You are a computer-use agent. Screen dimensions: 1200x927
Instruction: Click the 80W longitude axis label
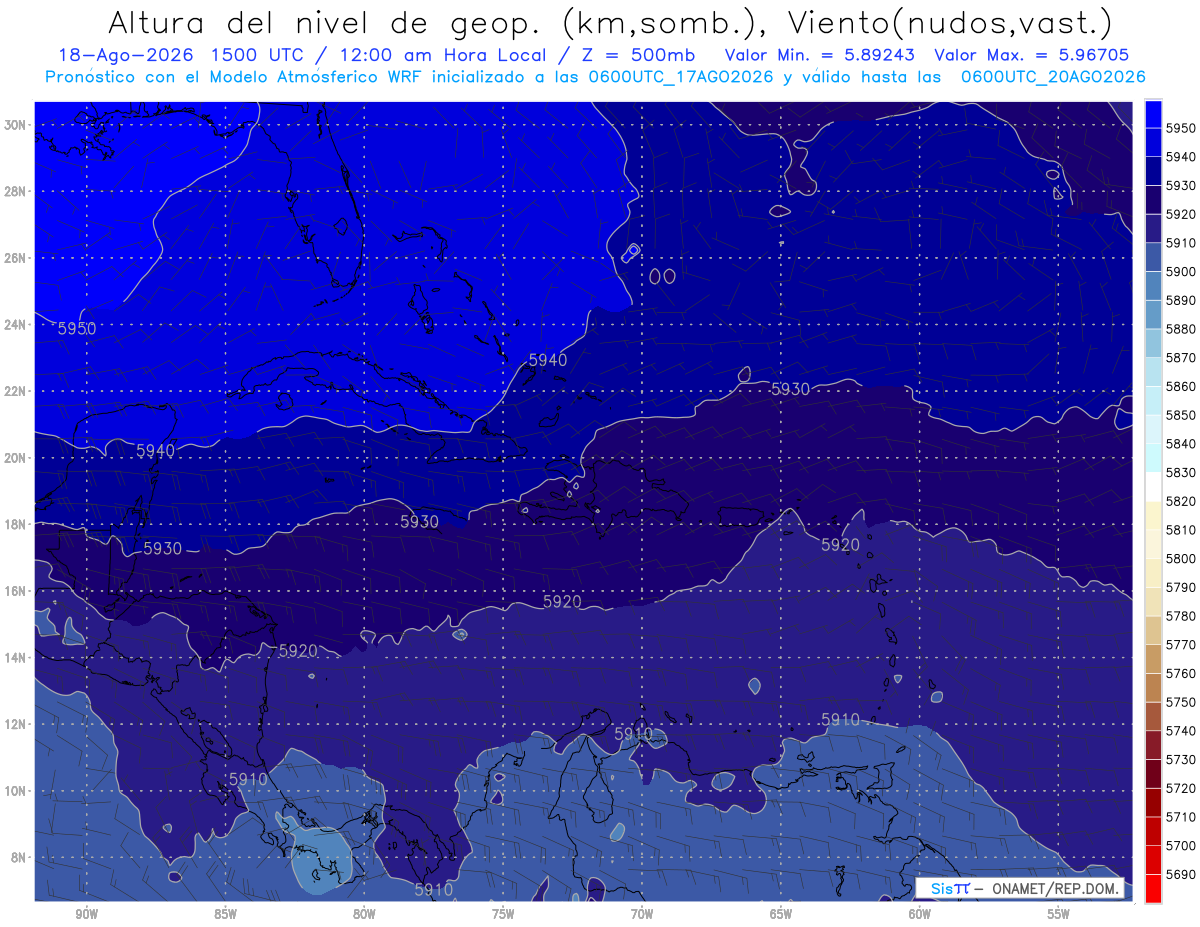(364, 914)
